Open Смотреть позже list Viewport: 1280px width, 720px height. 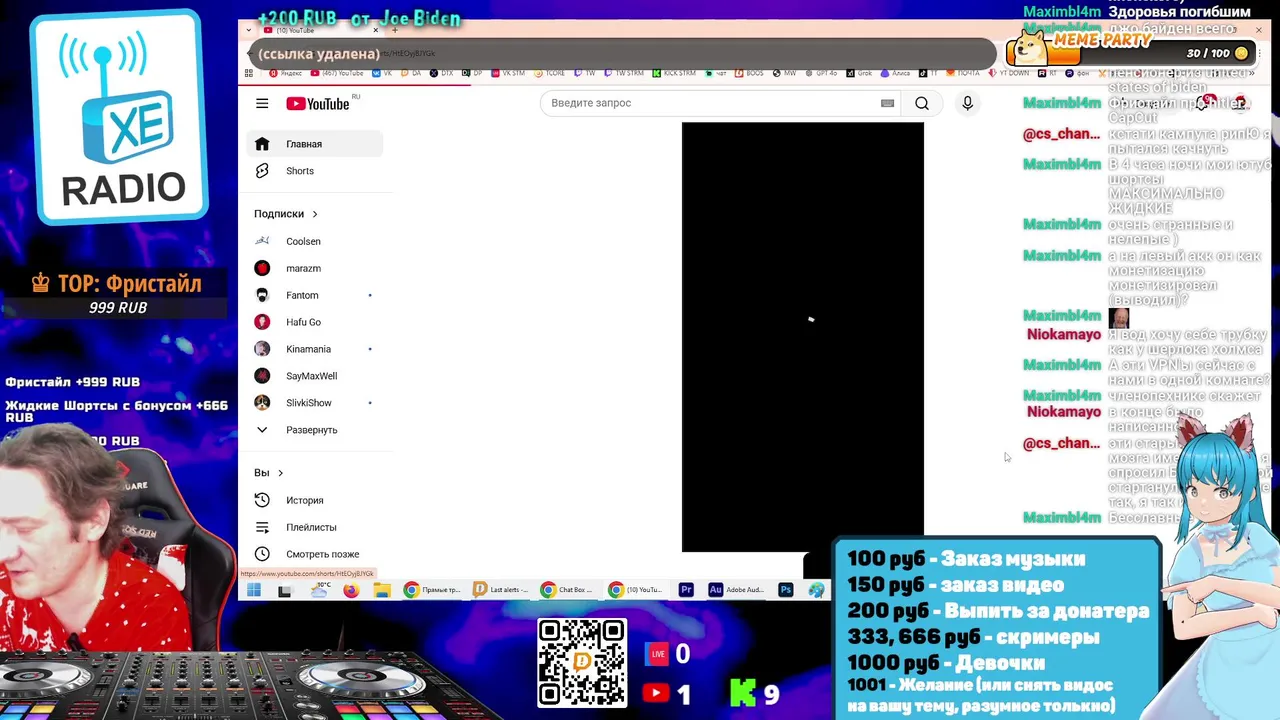tap(315, 554)
